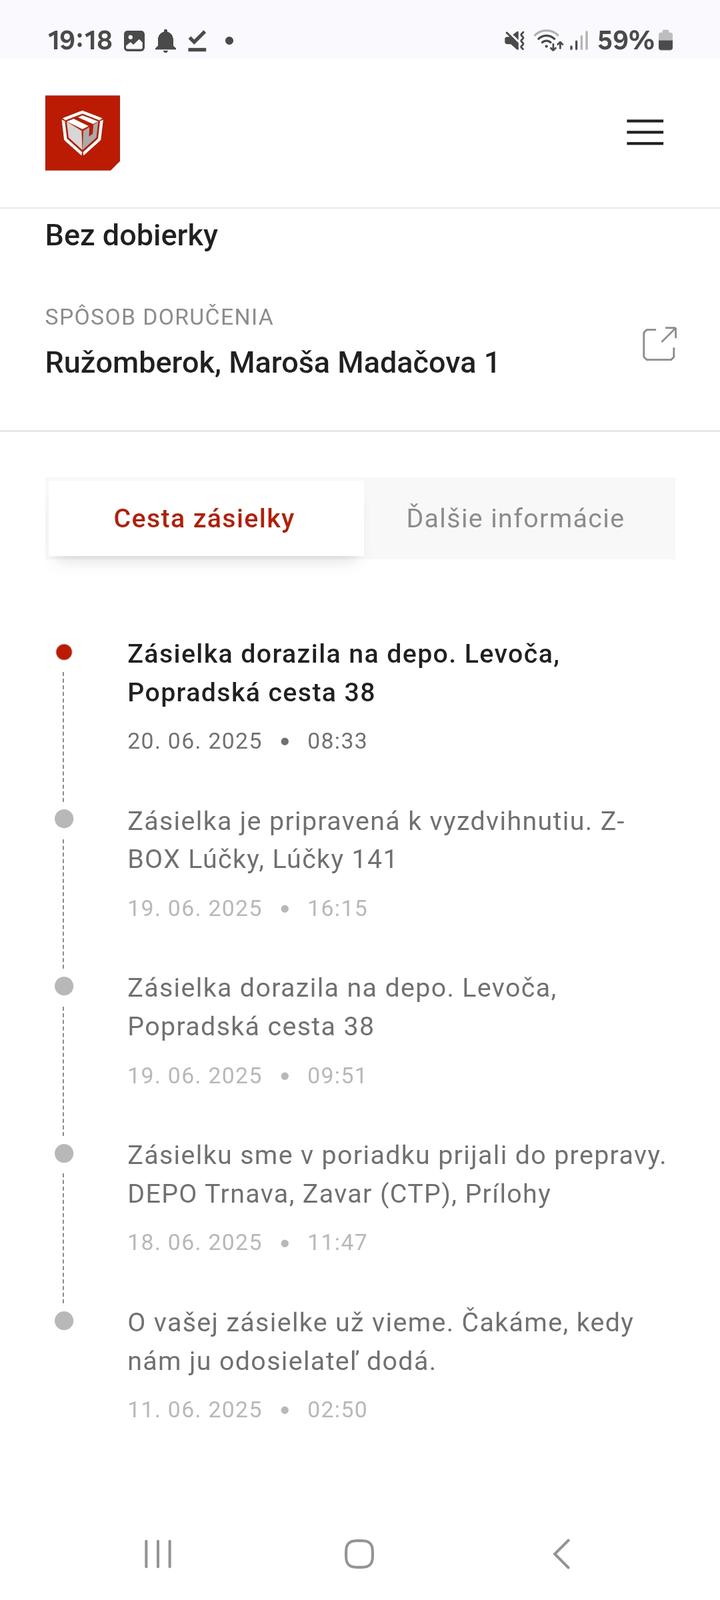Open delivery address external link icon
720x1600 pixels.
coord(659,344)
